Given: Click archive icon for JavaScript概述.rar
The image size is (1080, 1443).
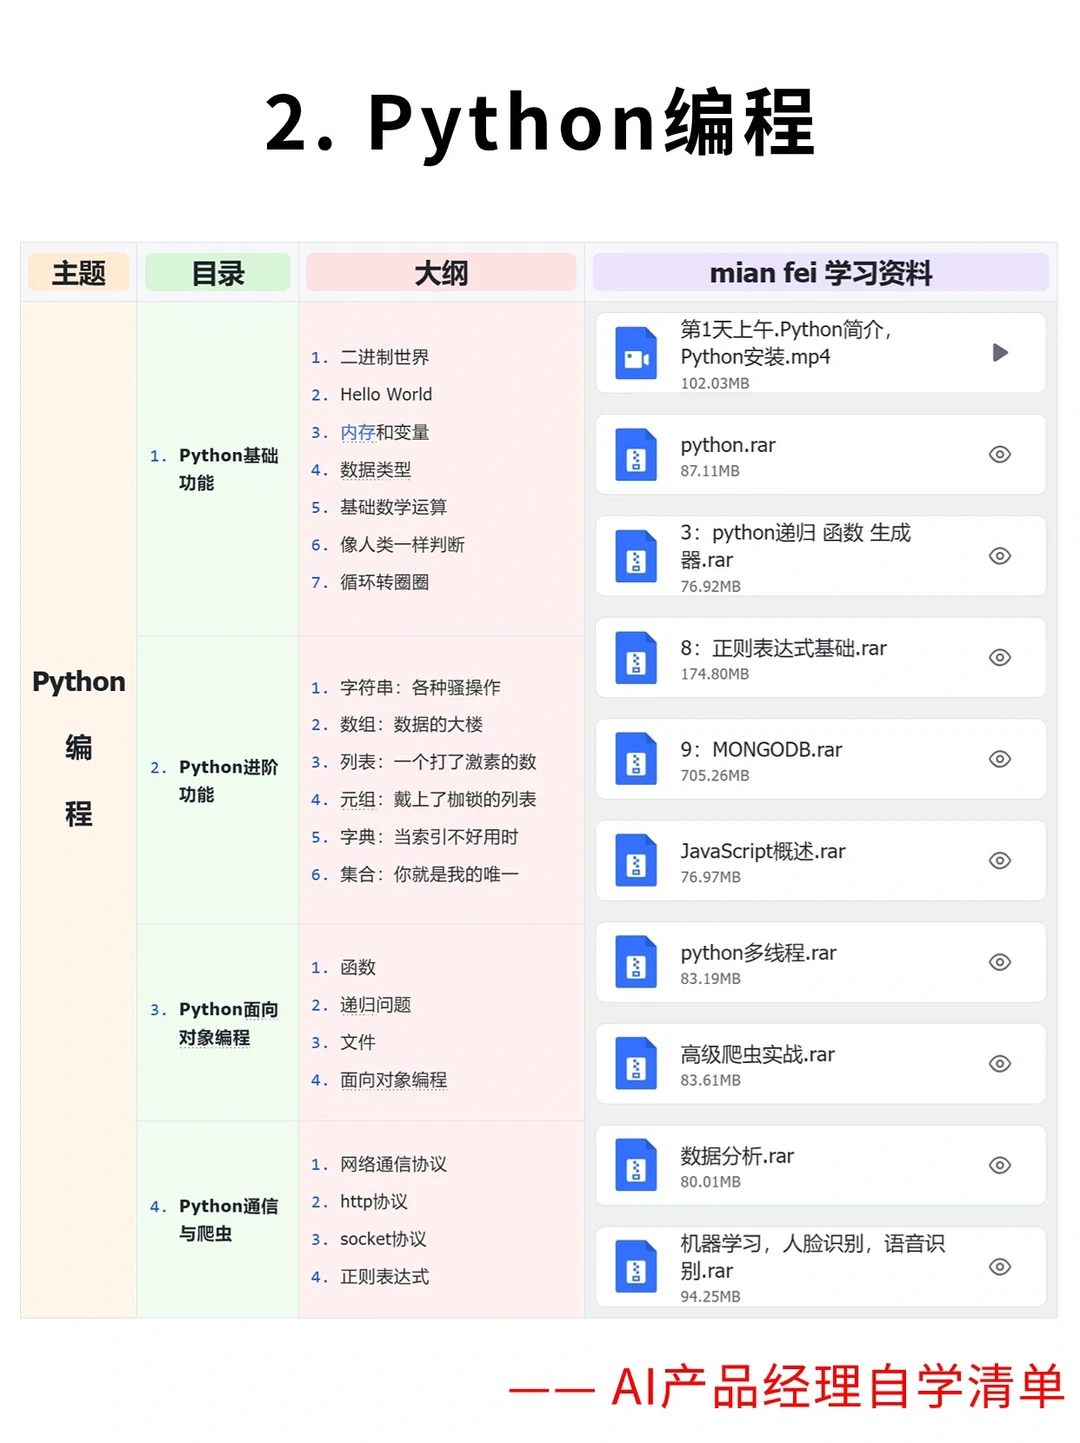Looking at the screenshot, I should pos(636,861).
